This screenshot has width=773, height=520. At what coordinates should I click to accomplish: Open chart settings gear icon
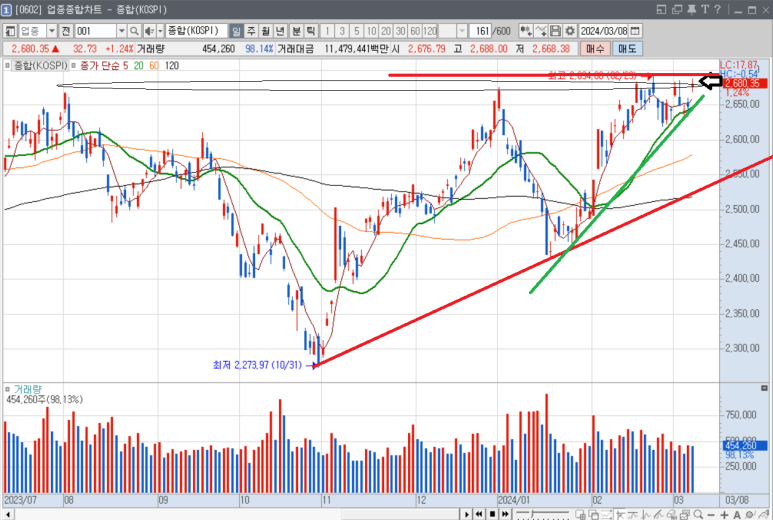pyautogui.click(x=570, y=31)
